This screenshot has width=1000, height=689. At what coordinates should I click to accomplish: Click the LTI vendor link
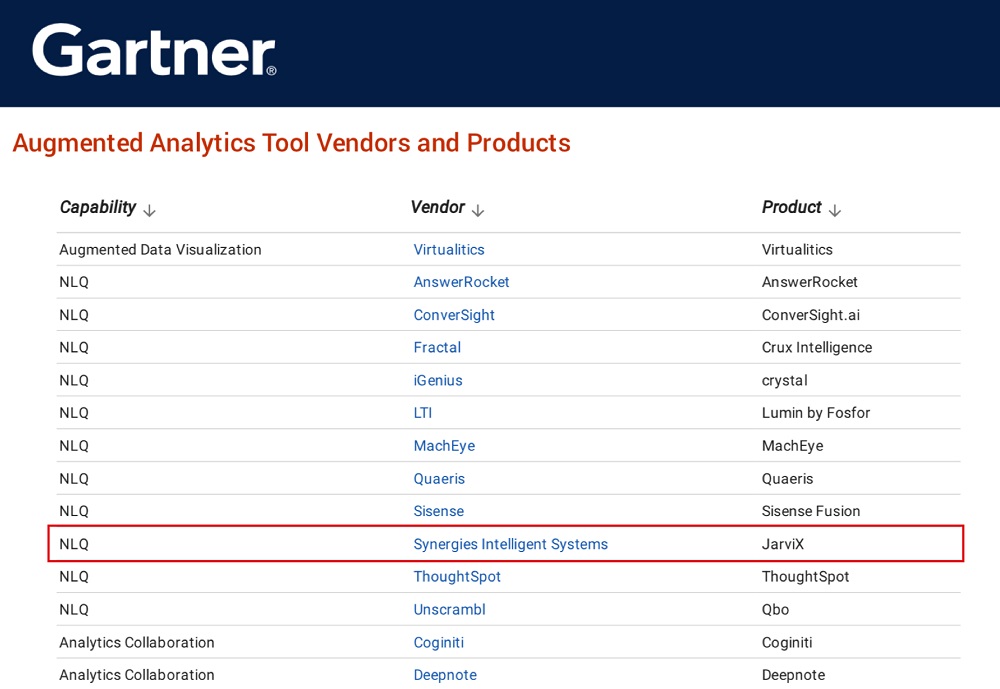point(423,413)
